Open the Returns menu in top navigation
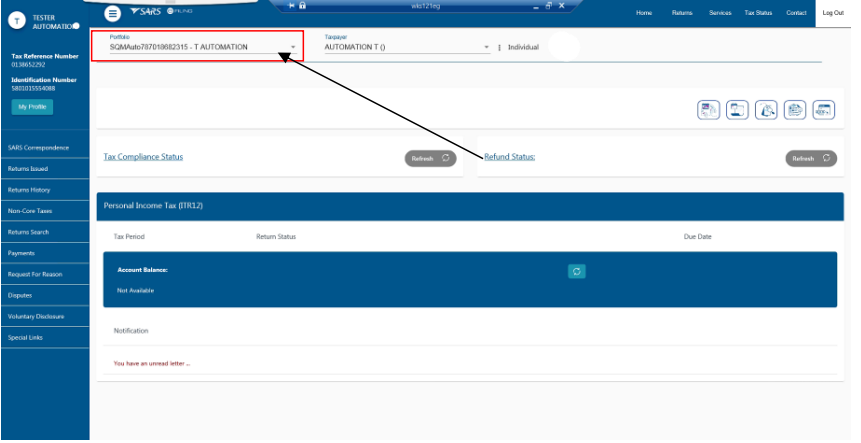Image resolution: width=861 pixels, height=443 pixels. point(682,13)
